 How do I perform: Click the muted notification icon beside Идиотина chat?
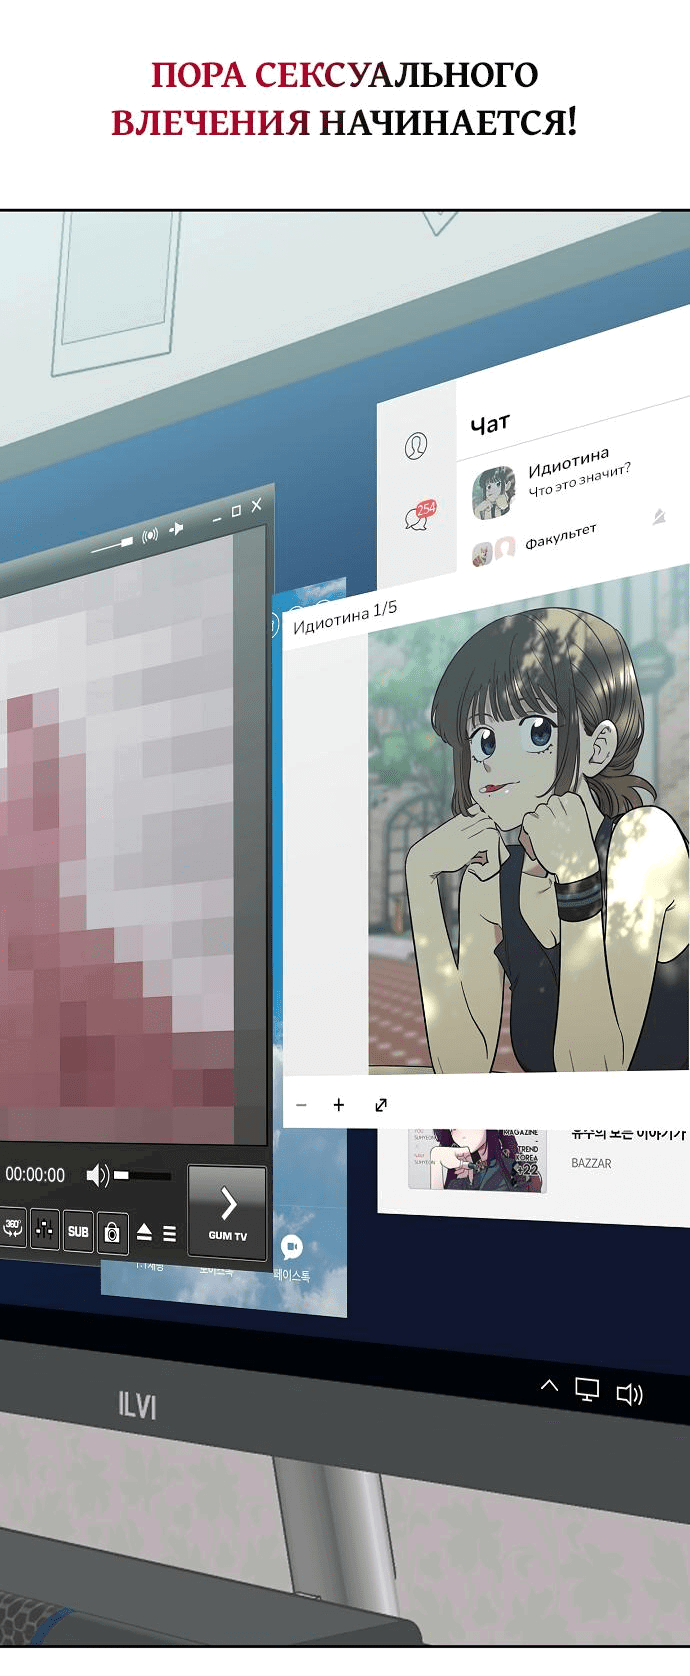[x=659, y=517]
